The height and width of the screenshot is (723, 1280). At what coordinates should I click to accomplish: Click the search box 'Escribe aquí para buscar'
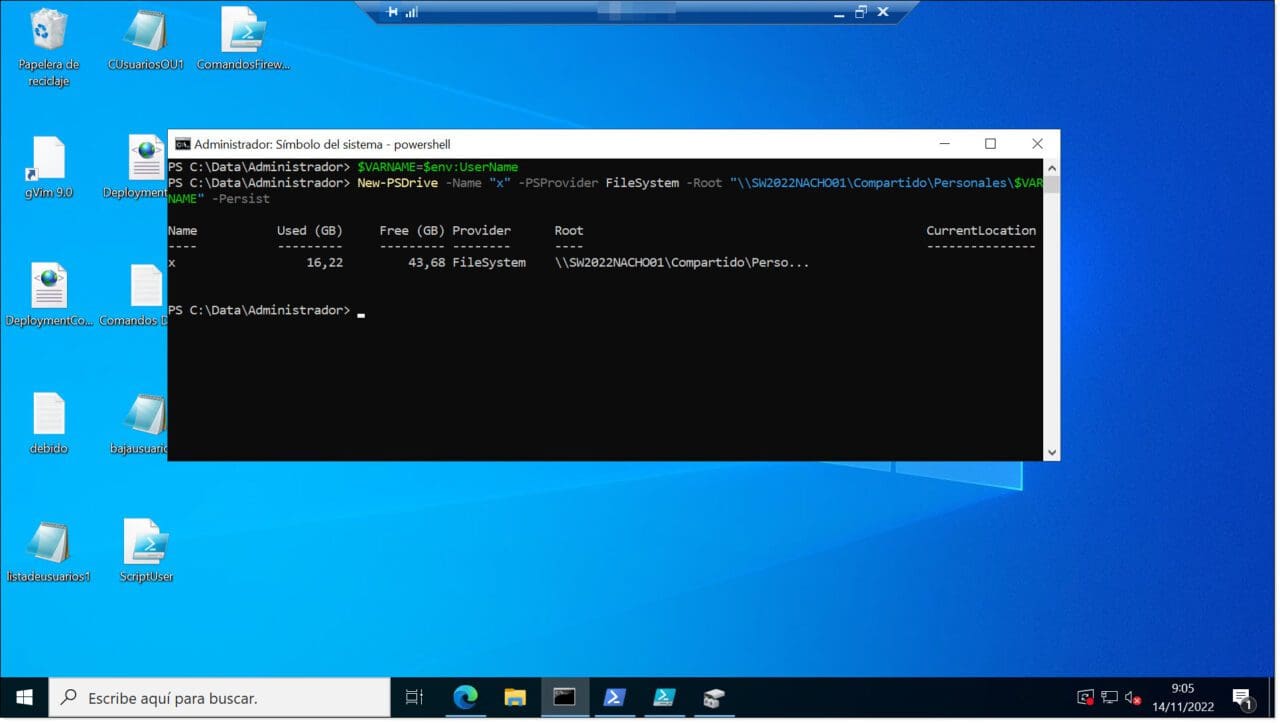coord(220,698)
